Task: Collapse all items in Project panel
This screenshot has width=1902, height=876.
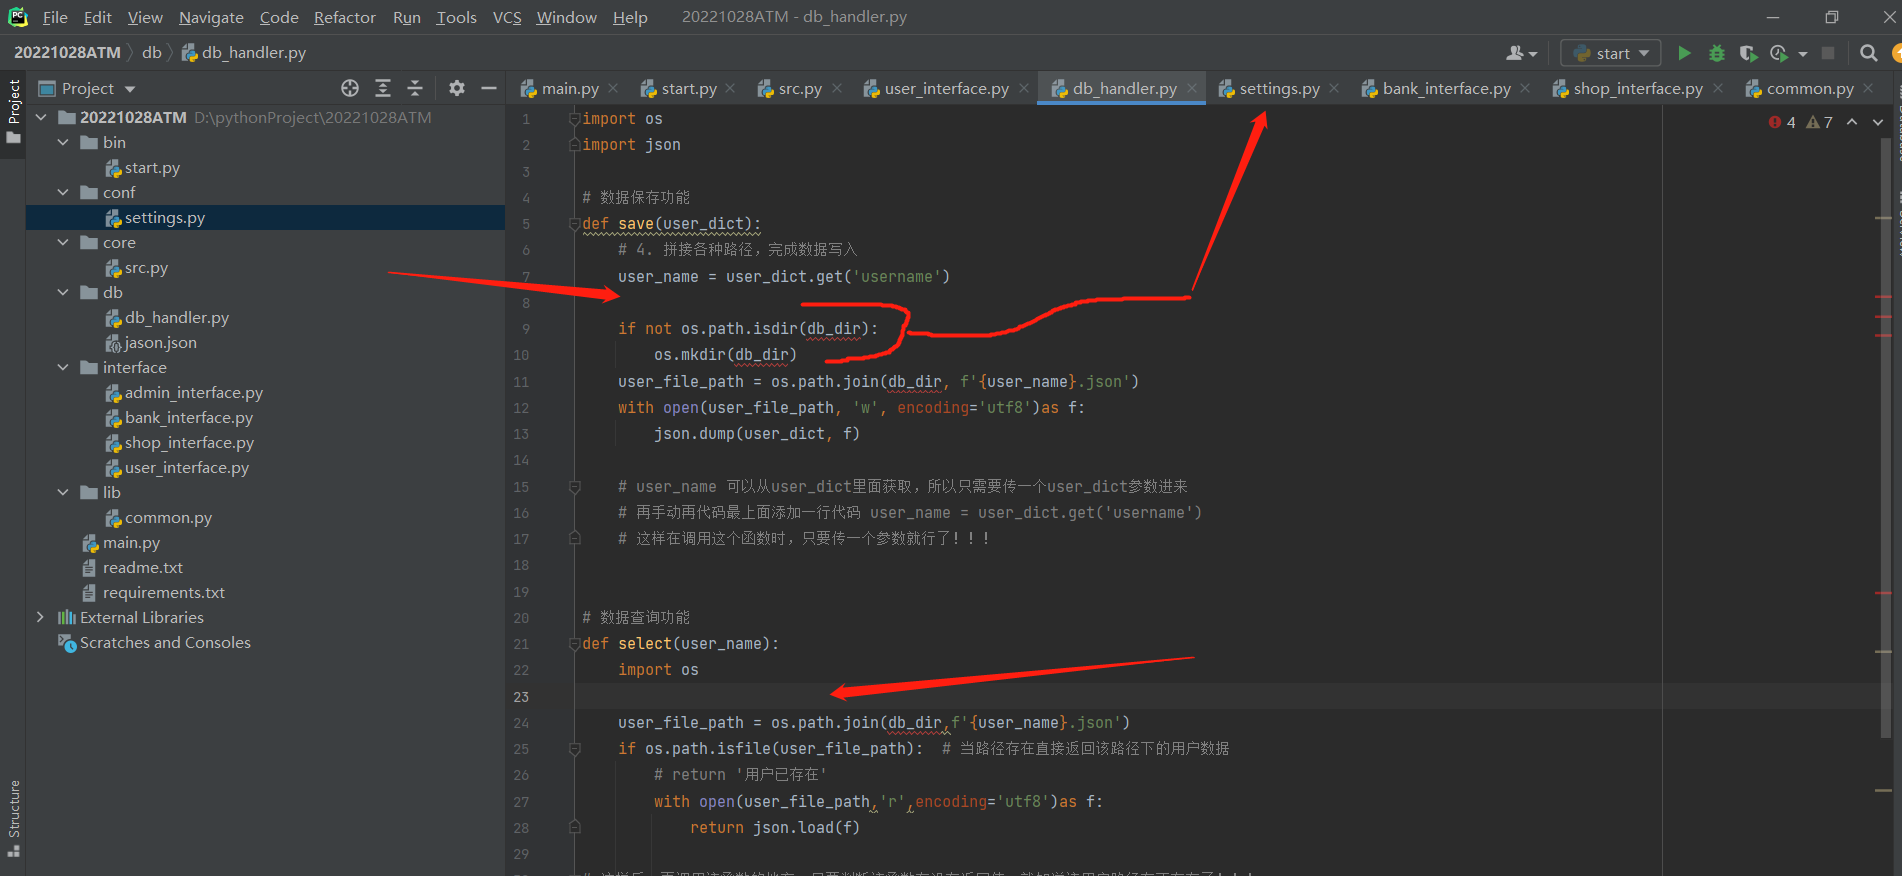Action: click(415, 88)
